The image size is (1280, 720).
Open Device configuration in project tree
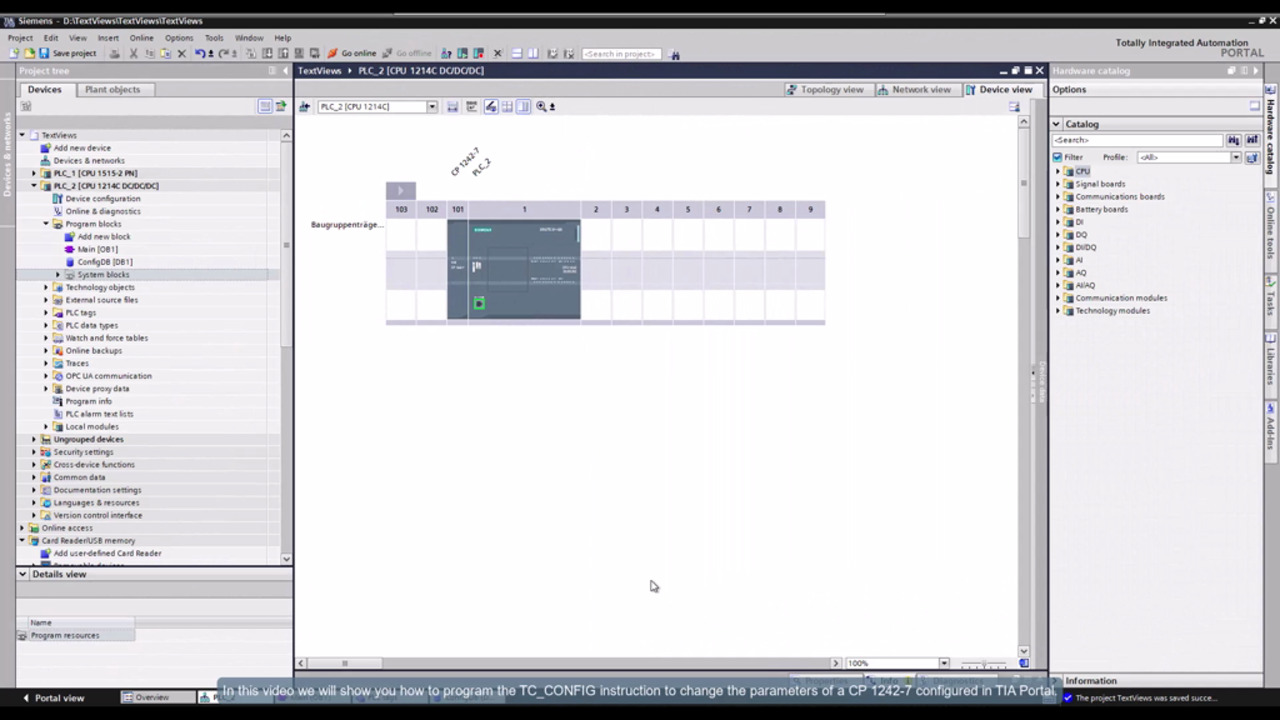coord(102,199)
